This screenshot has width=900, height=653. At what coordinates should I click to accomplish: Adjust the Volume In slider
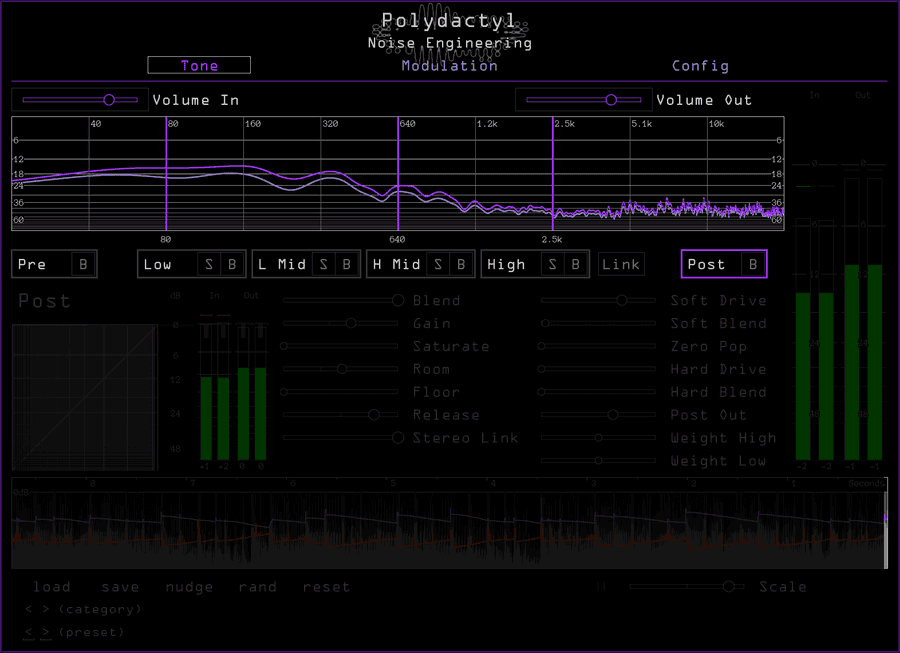tap(80, 100)
